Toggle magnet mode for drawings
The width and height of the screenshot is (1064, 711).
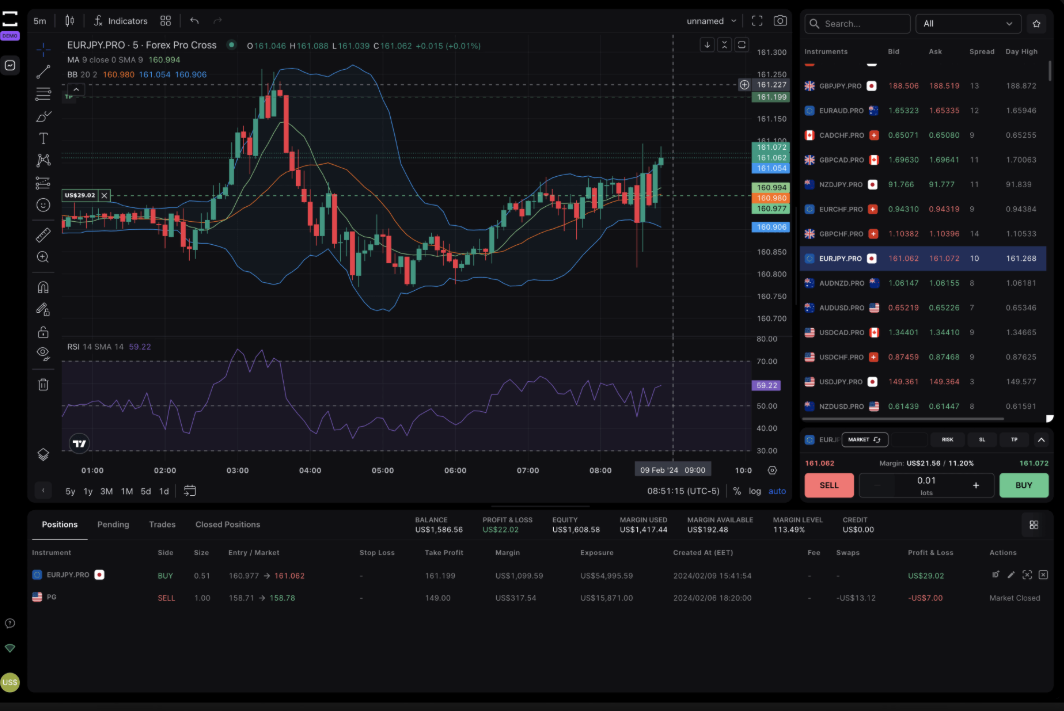43,287
